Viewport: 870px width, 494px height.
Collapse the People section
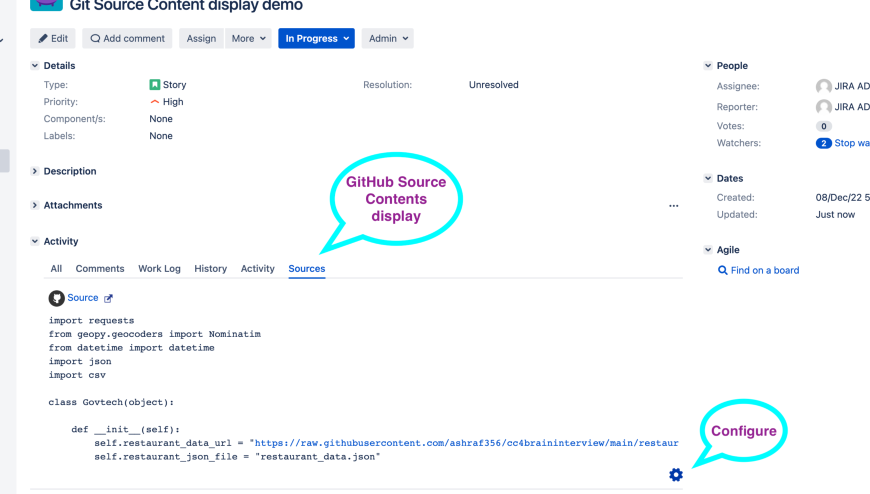[708, 65]
